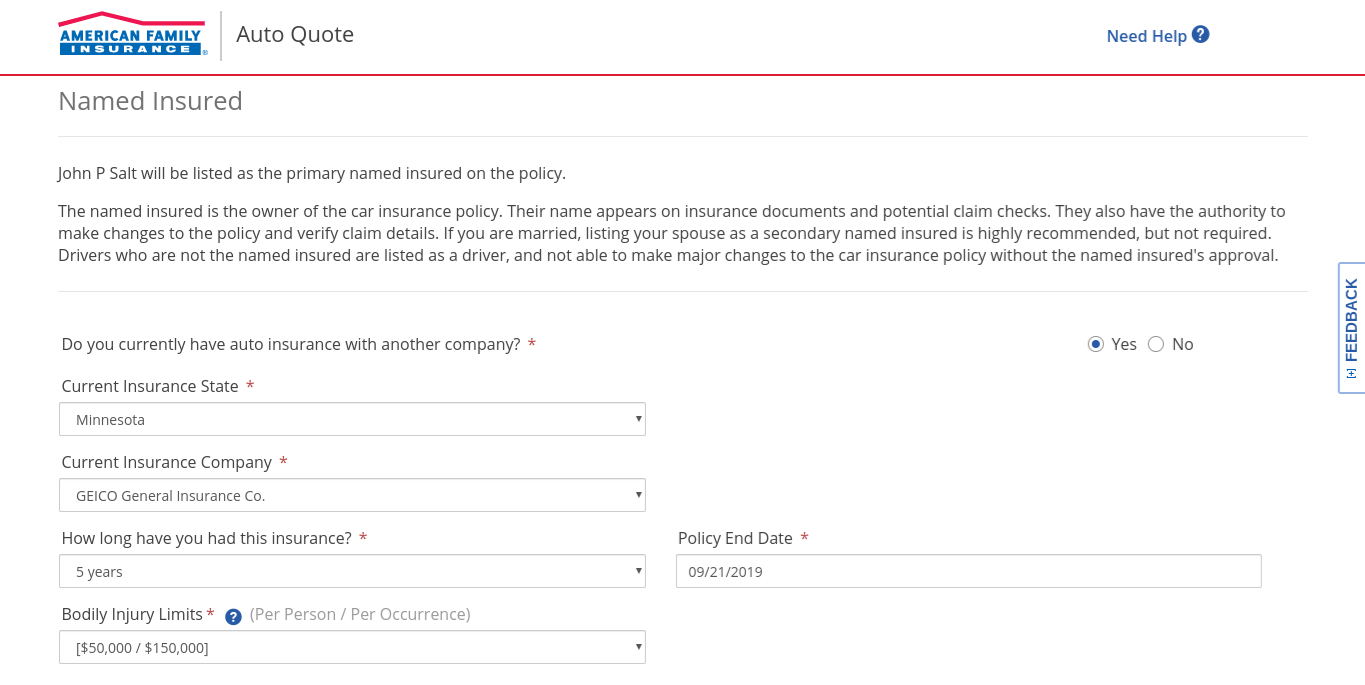Open the Bodily Injury Limits help icon
Viewport: 1365px width, 685px height.
[x=233, y=617]
